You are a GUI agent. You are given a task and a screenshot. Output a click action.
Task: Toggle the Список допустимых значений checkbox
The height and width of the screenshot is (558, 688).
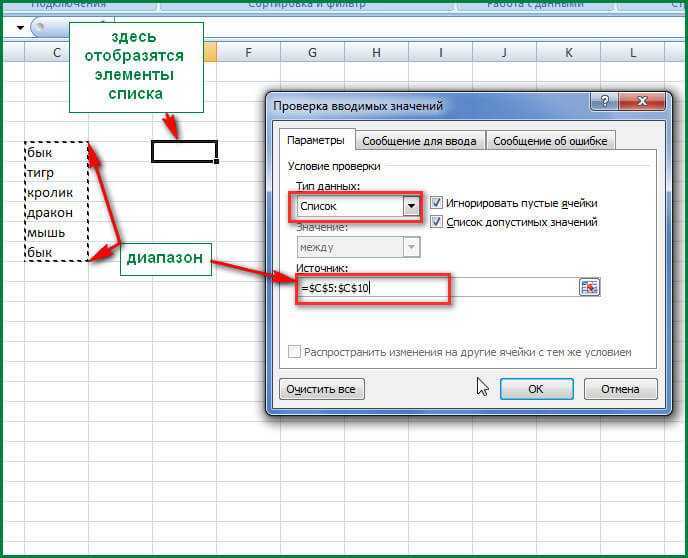pyautogui.click(x=436, y=222)
